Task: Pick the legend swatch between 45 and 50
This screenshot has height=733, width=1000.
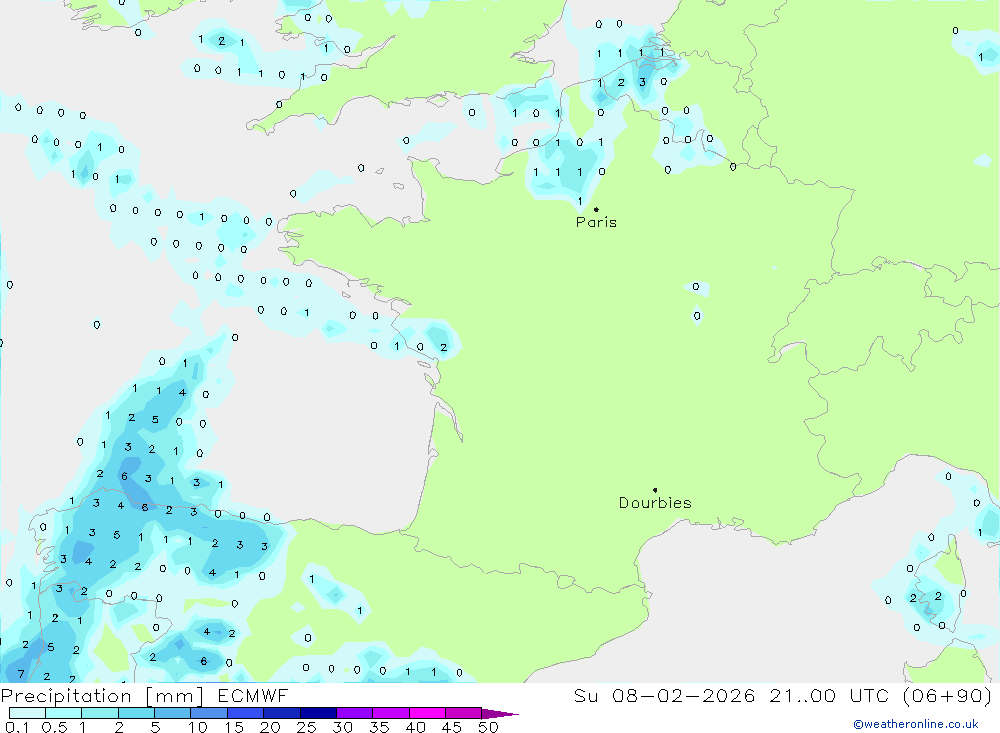Action: point(464,713)
